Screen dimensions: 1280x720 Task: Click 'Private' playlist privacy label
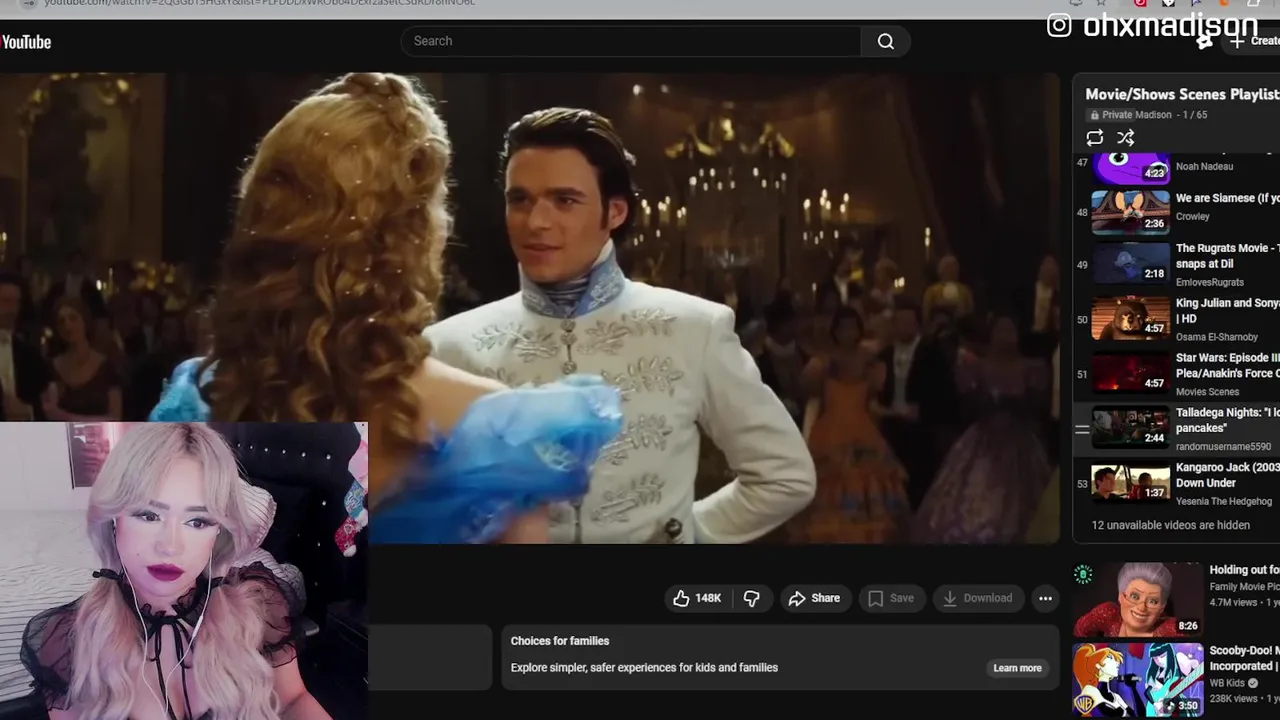pos(1117,115)
